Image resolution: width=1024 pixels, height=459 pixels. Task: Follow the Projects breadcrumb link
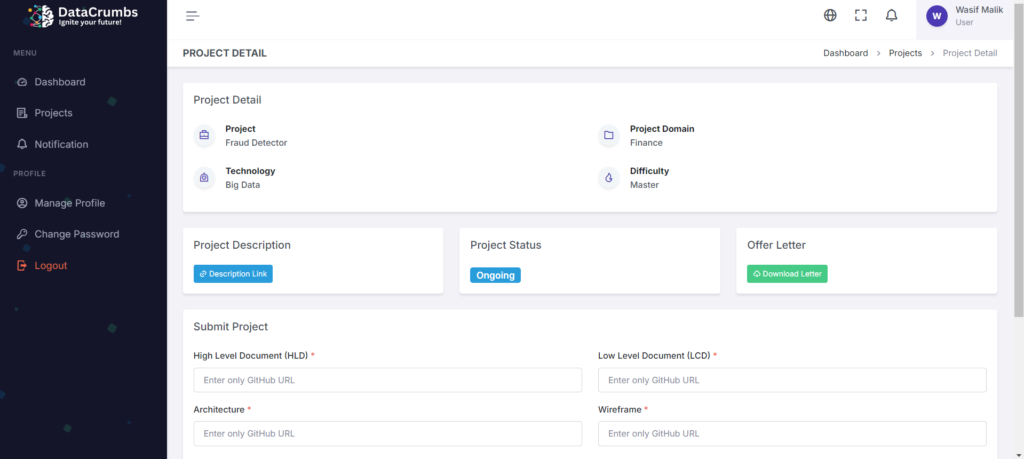coord(905,54)
